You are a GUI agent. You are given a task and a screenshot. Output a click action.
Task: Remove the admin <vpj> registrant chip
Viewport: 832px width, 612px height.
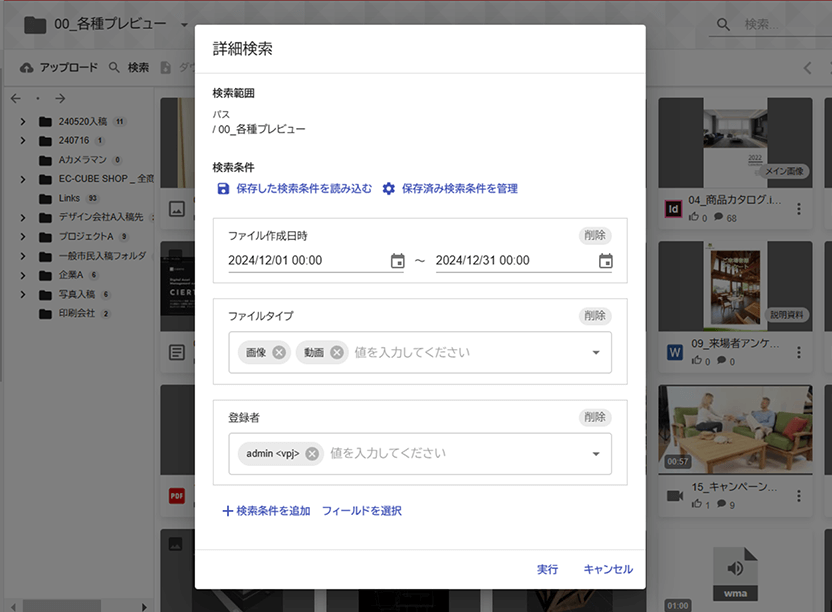[x=313, y=454]
